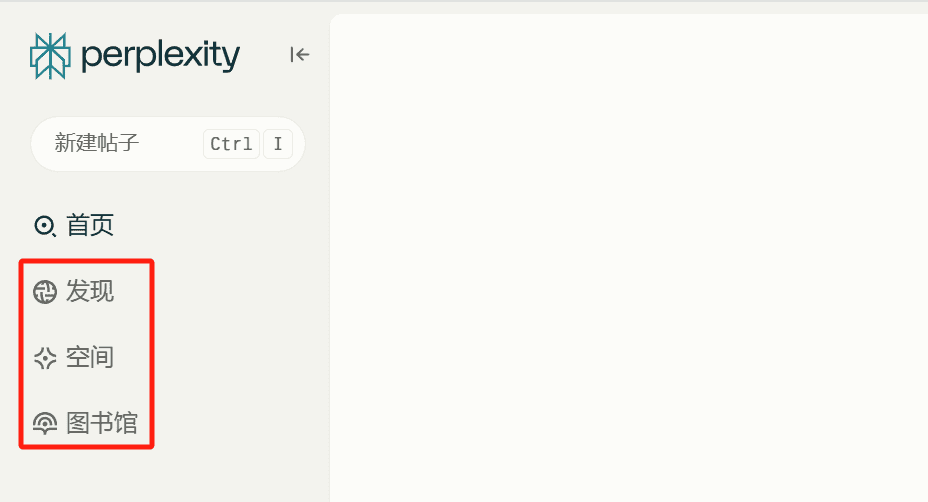Click the perplexity wordmark text
This screenshot has height=502, width=928.
(x=160, y=56)
